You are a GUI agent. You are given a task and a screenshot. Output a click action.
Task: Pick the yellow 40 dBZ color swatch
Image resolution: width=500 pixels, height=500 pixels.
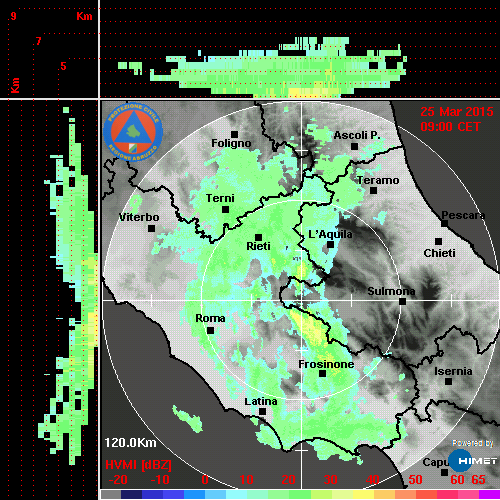tap(363, 494)
